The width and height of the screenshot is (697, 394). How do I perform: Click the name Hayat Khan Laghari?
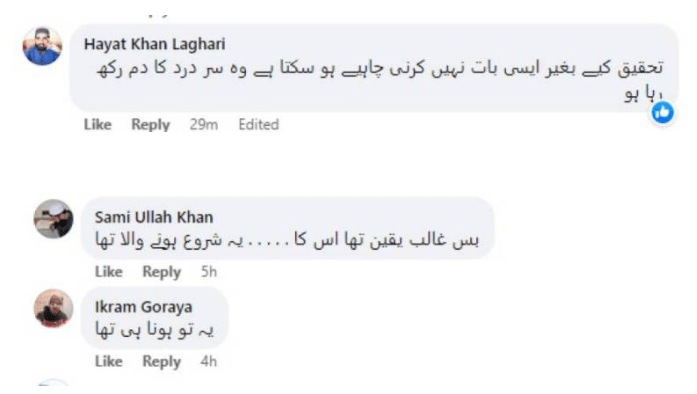154,44
